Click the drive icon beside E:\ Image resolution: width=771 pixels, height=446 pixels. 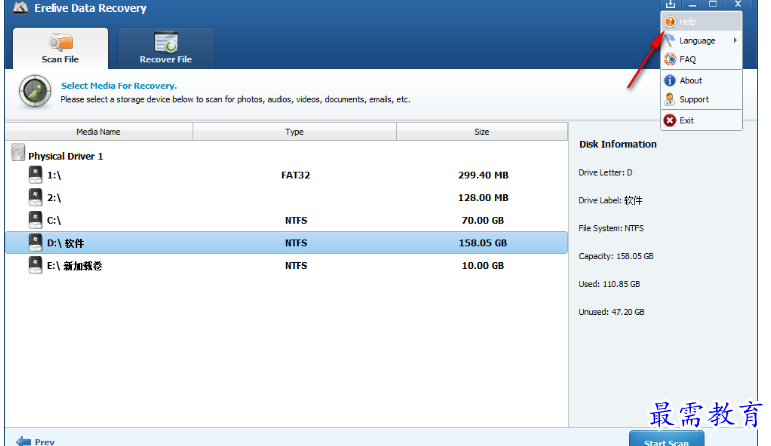click(35, 265)
